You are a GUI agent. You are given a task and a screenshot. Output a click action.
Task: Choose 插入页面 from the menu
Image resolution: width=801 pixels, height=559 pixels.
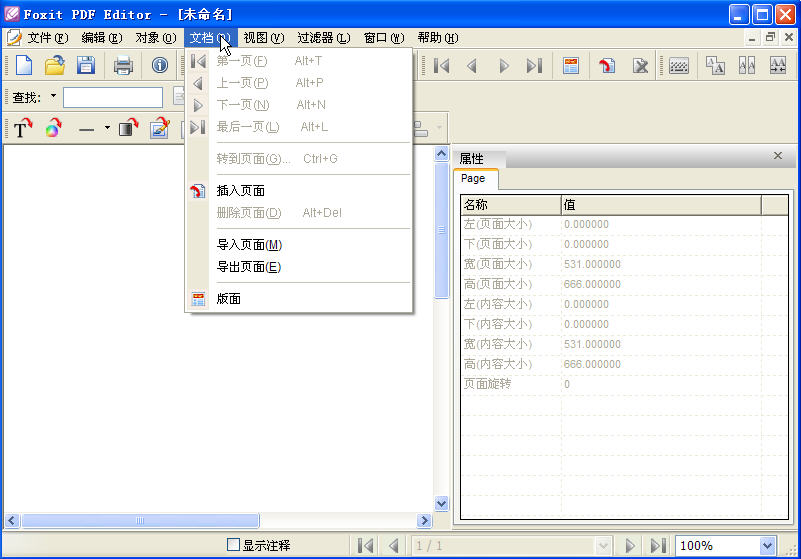[299, 191]
